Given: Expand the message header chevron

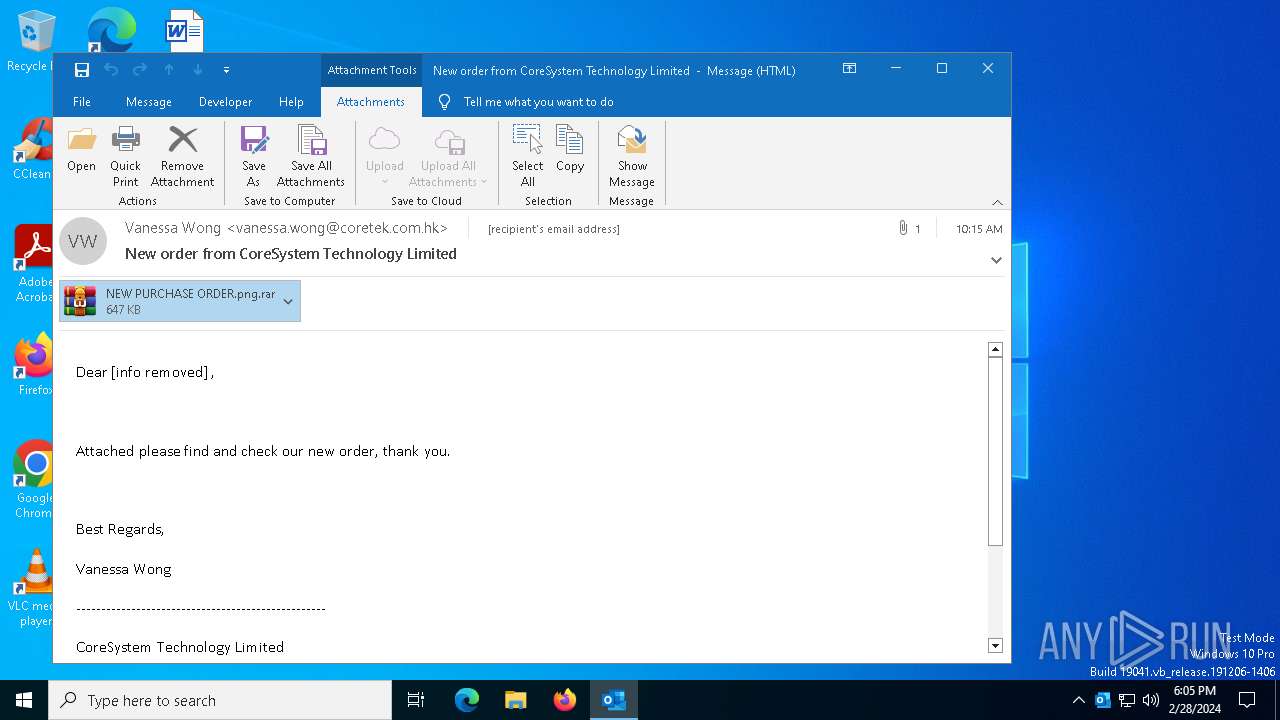Looking at the screenshot, I should click(996, 260).
